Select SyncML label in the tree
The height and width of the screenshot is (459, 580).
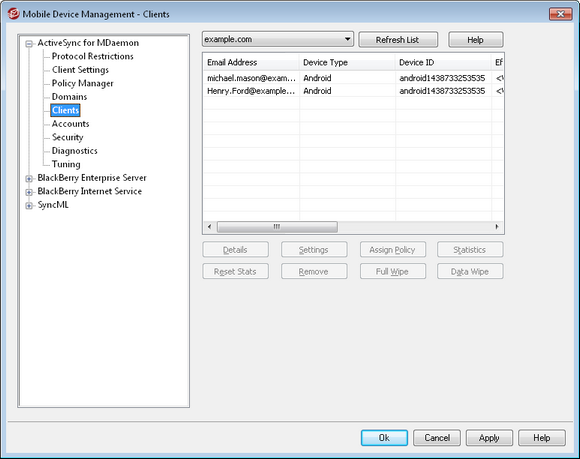(53, 205)
